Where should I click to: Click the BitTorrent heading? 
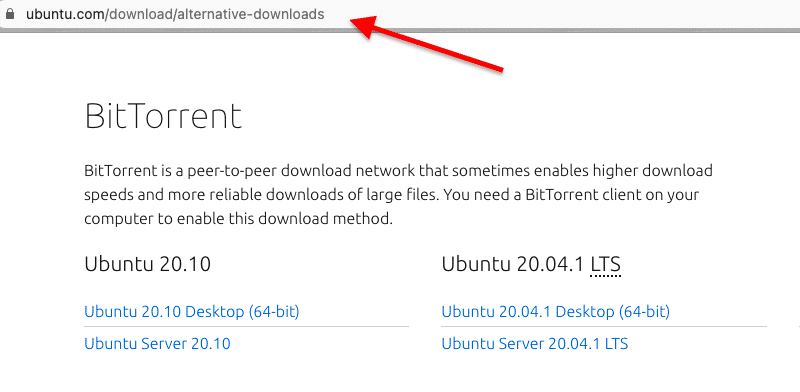tap(163, 116)
